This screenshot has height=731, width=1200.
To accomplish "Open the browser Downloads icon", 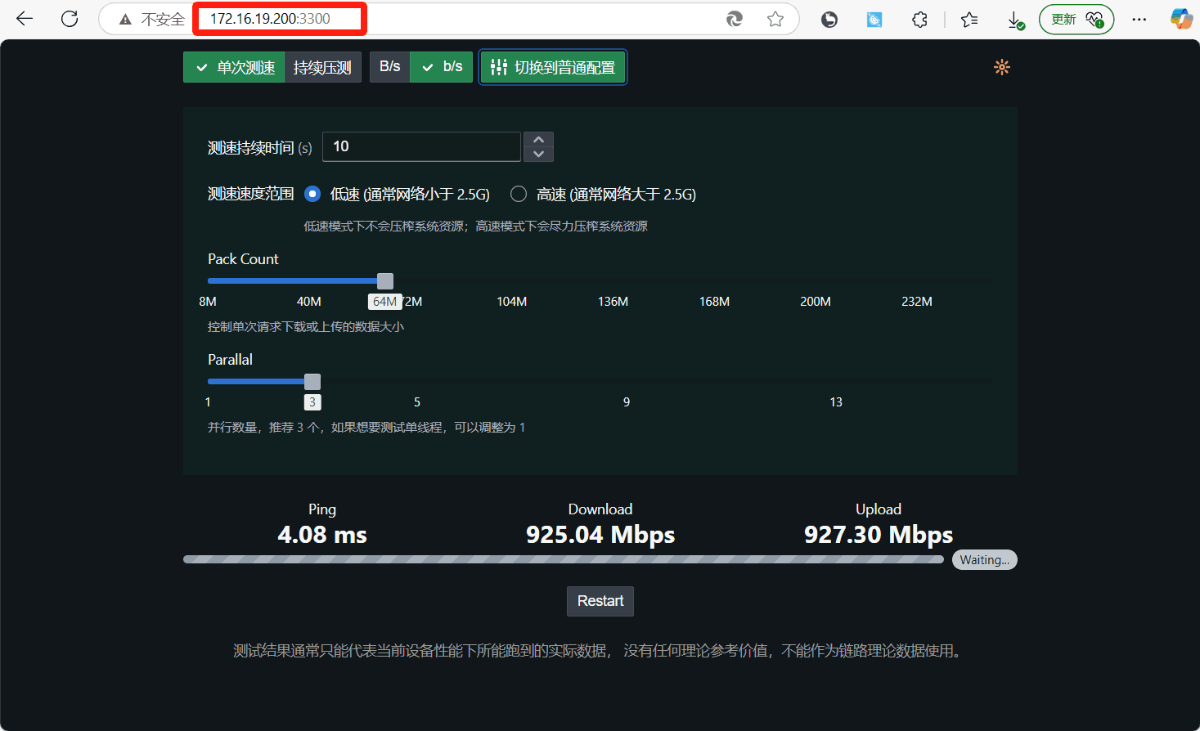I will click(x=1015, y=18).
